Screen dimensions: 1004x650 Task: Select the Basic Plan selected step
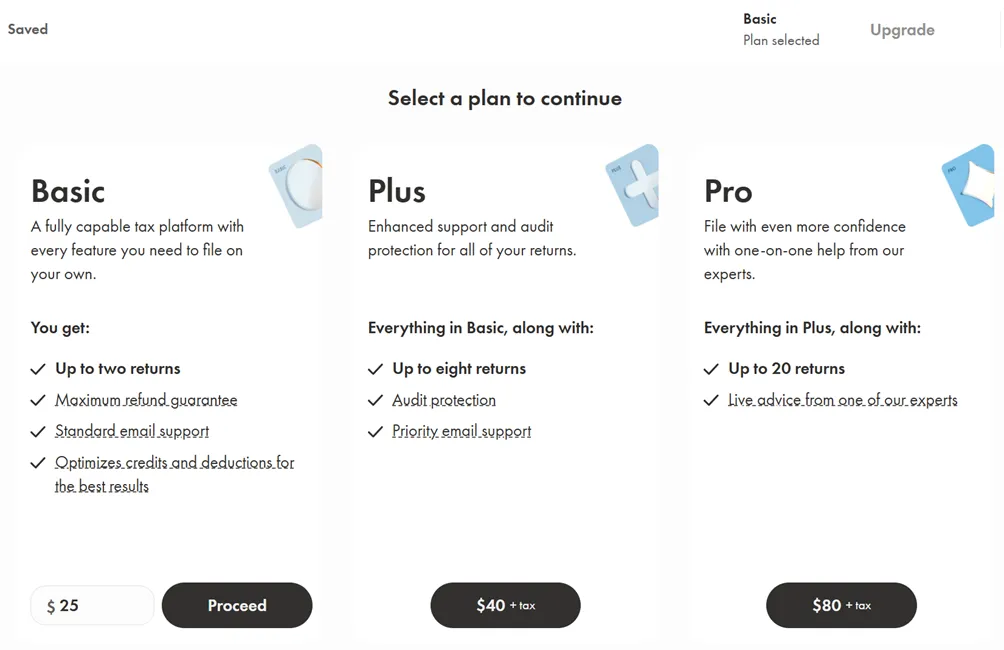pyautogui.click(x=780, y=29)
